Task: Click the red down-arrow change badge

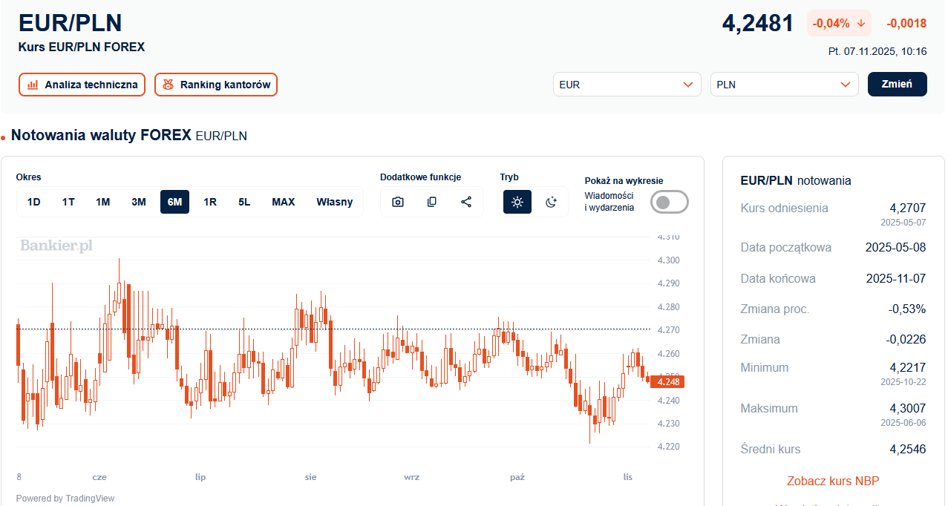Action: pos(839,23)
